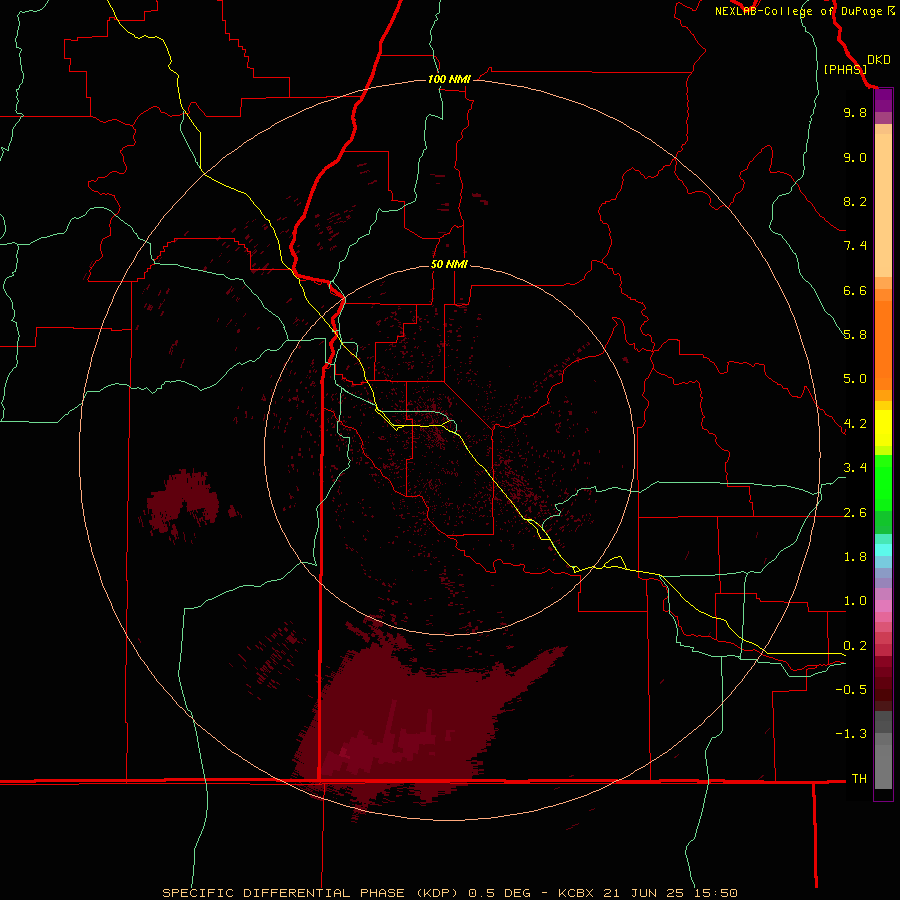The width and height of the screenshot is (900, 900).
Task: Click the "21 JUN 25 15:50" timestamp
Action: click(x=670, y=893)
